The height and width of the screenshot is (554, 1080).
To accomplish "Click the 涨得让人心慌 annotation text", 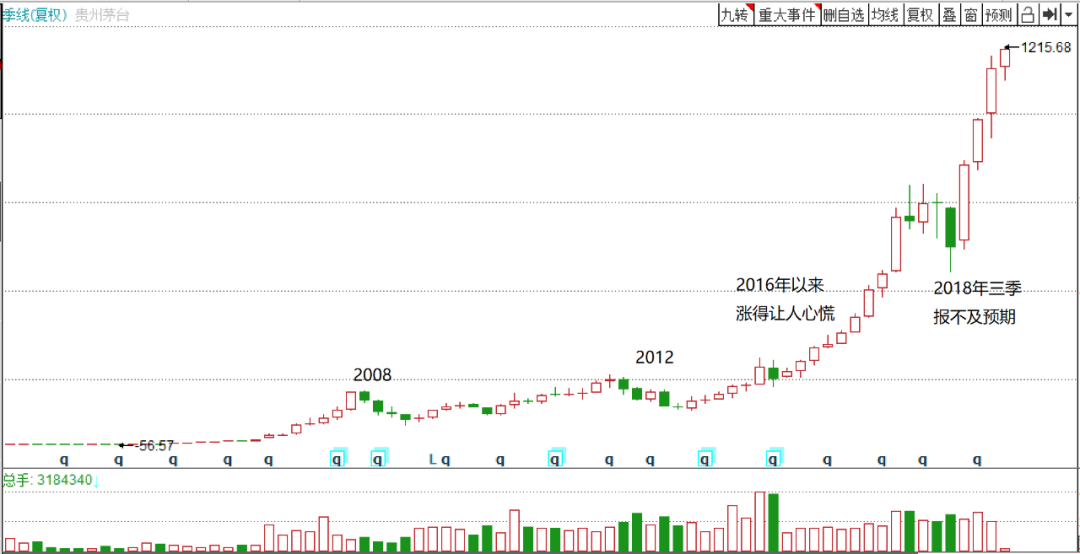I will (x=785, y=314).
